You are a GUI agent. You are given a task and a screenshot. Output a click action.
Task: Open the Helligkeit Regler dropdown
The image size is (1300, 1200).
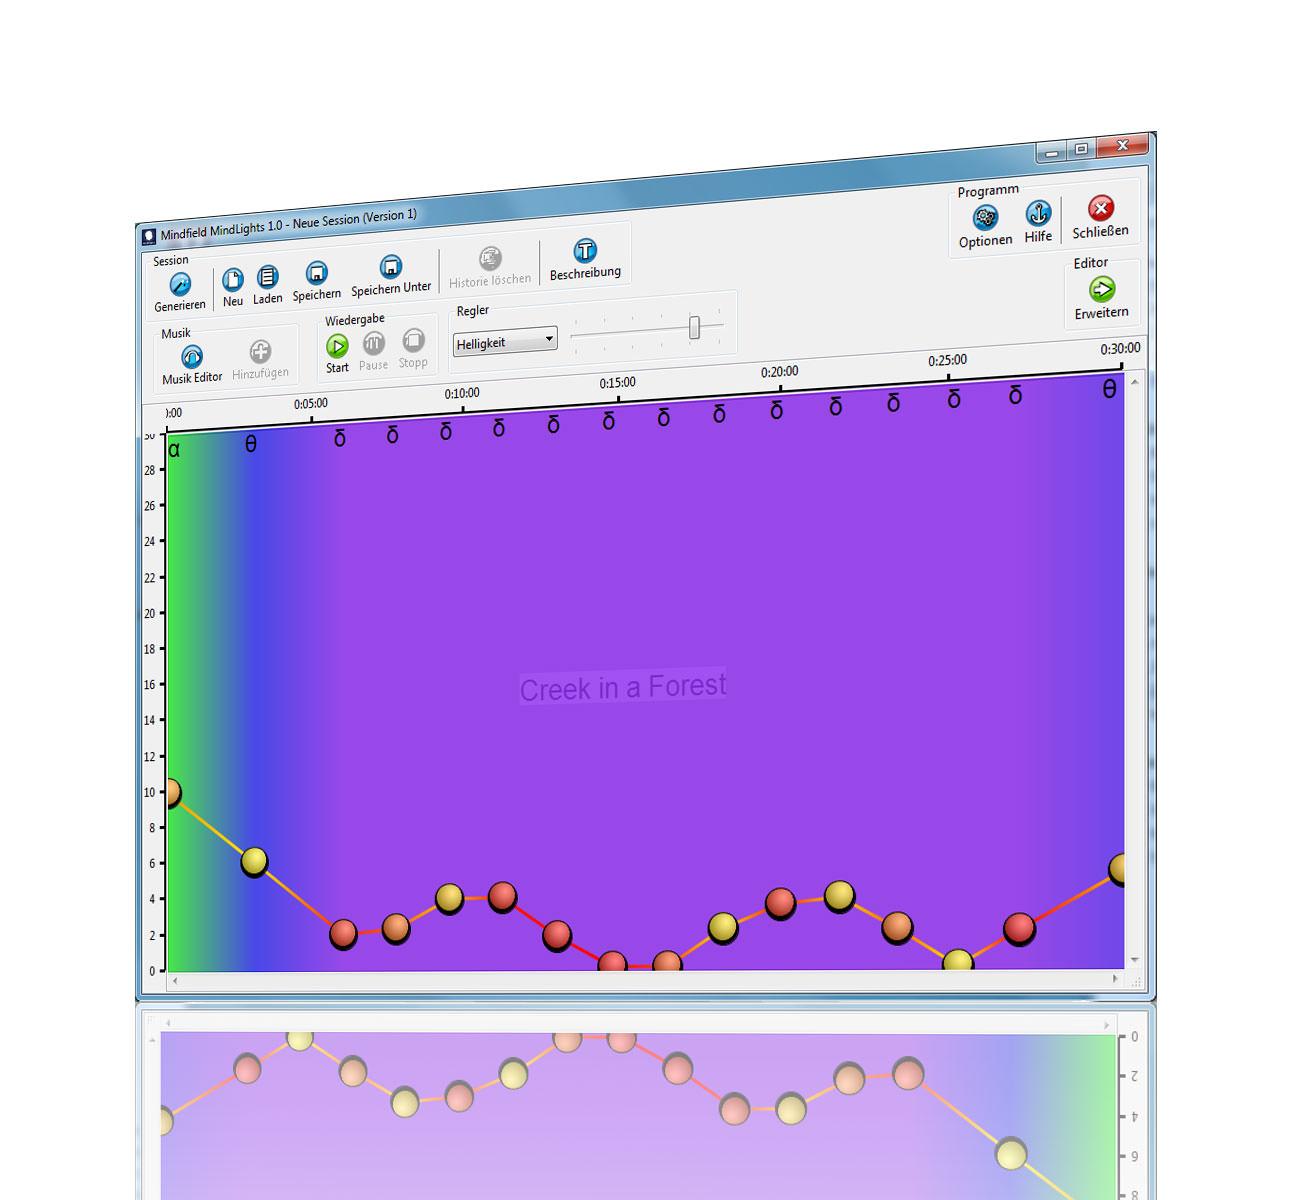tap(505, 342)
